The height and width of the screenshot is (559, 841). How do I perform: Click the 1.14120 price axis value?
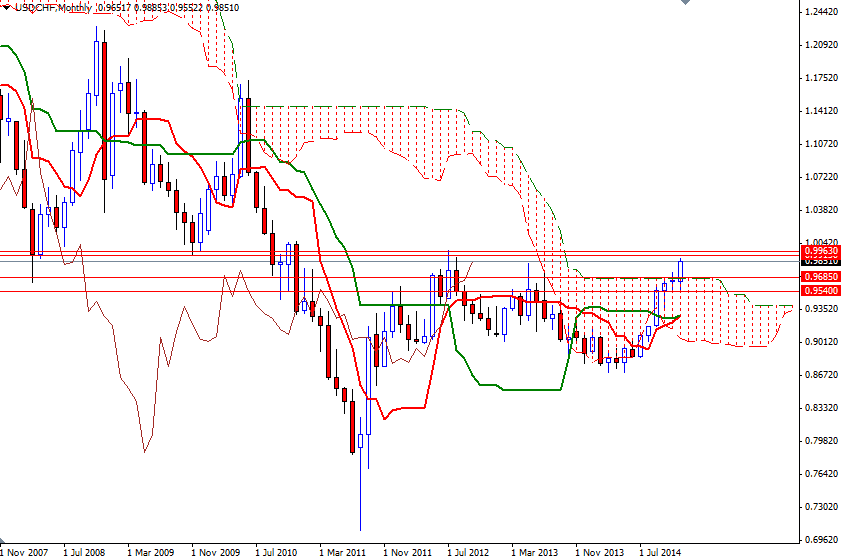(822, 111)
